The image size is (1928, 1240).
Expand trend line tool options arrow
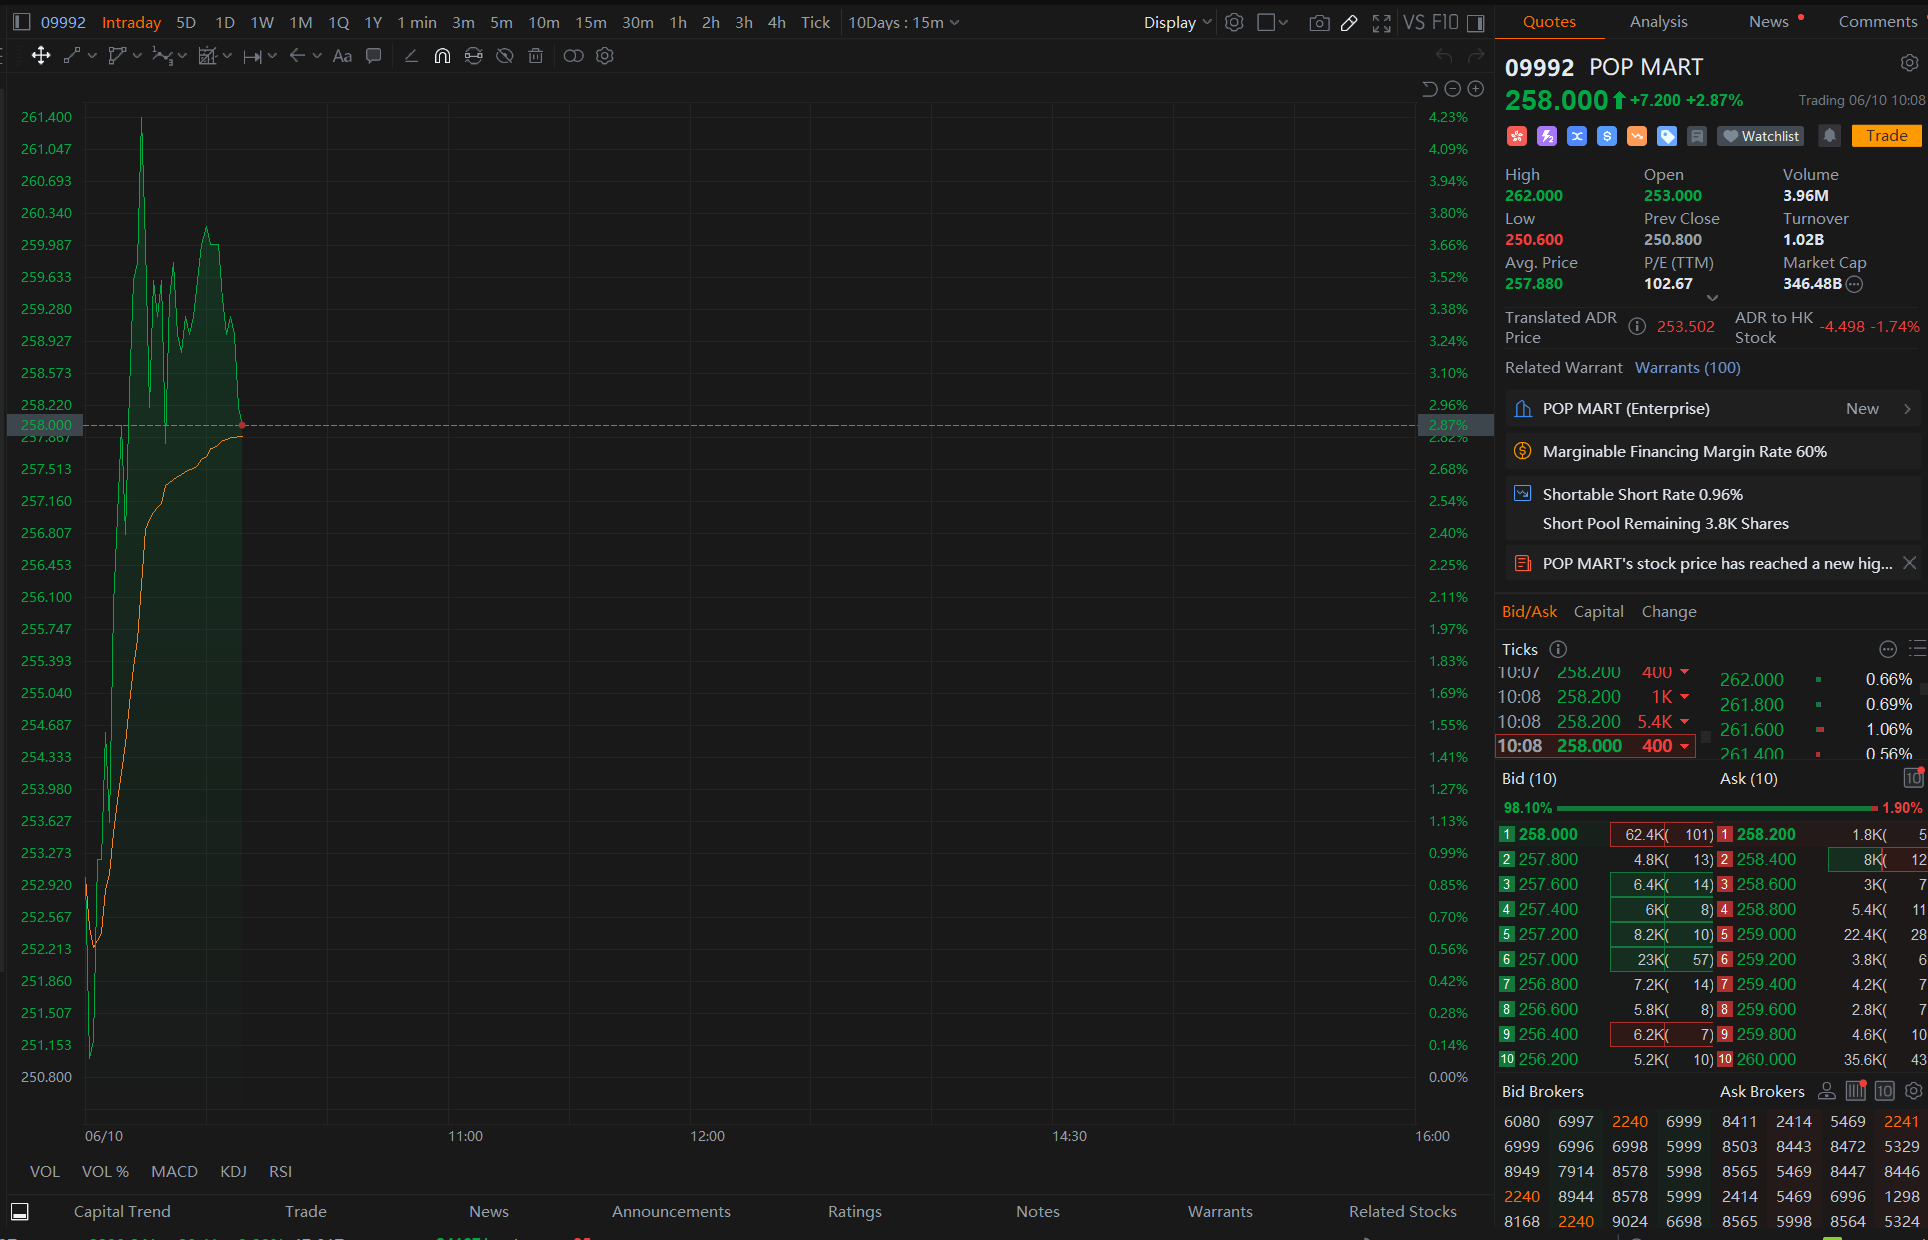pos(92,56)
